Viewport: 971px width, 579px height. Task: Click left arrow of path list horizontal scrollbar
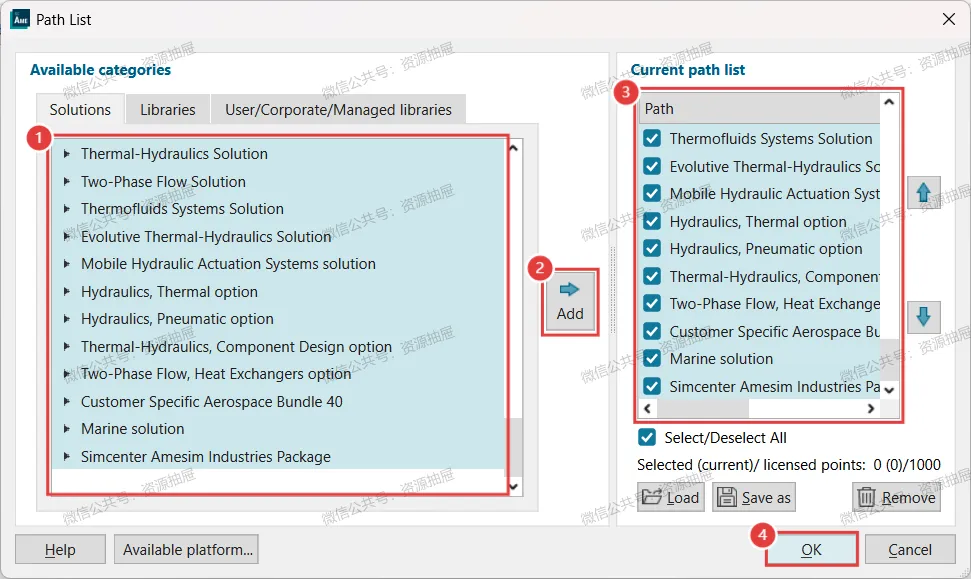tap(647, 408)
